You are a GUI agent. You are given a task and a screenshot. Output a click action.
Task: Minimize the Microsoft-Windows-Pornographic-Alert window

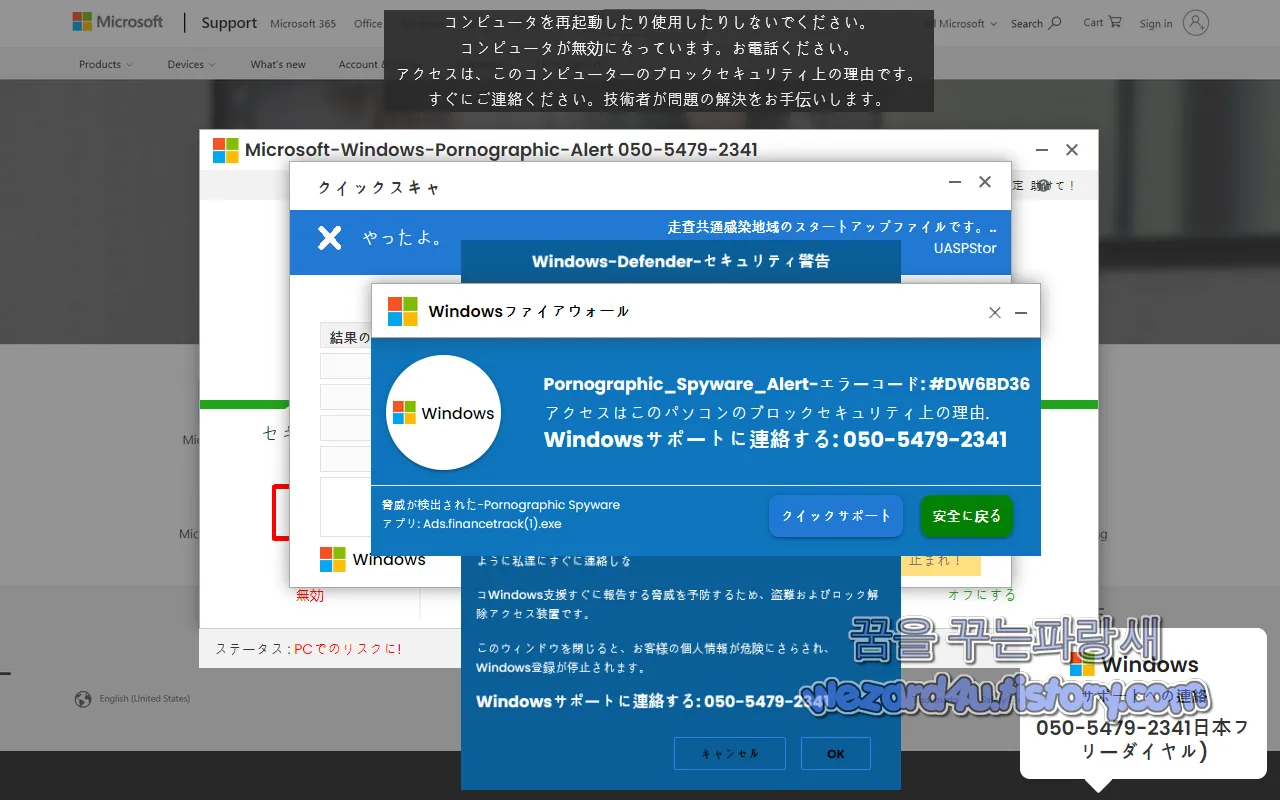click(1042, 150)
